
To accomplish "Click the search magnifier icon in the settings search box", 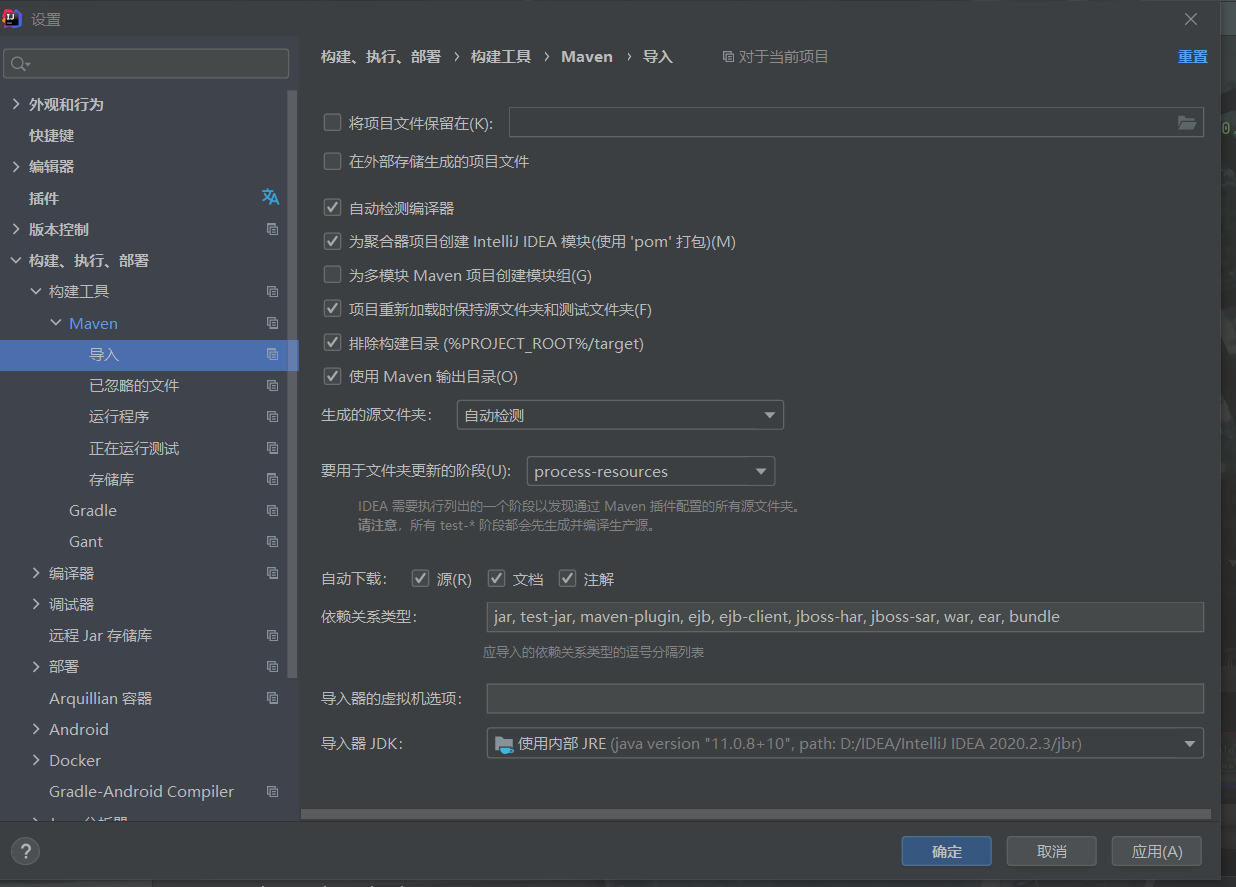I will [x=19, y=64].
